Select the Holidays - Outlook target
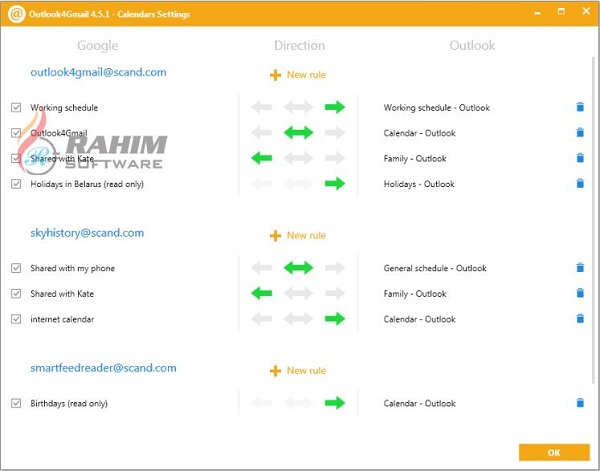600x471 pixels. 419,184
